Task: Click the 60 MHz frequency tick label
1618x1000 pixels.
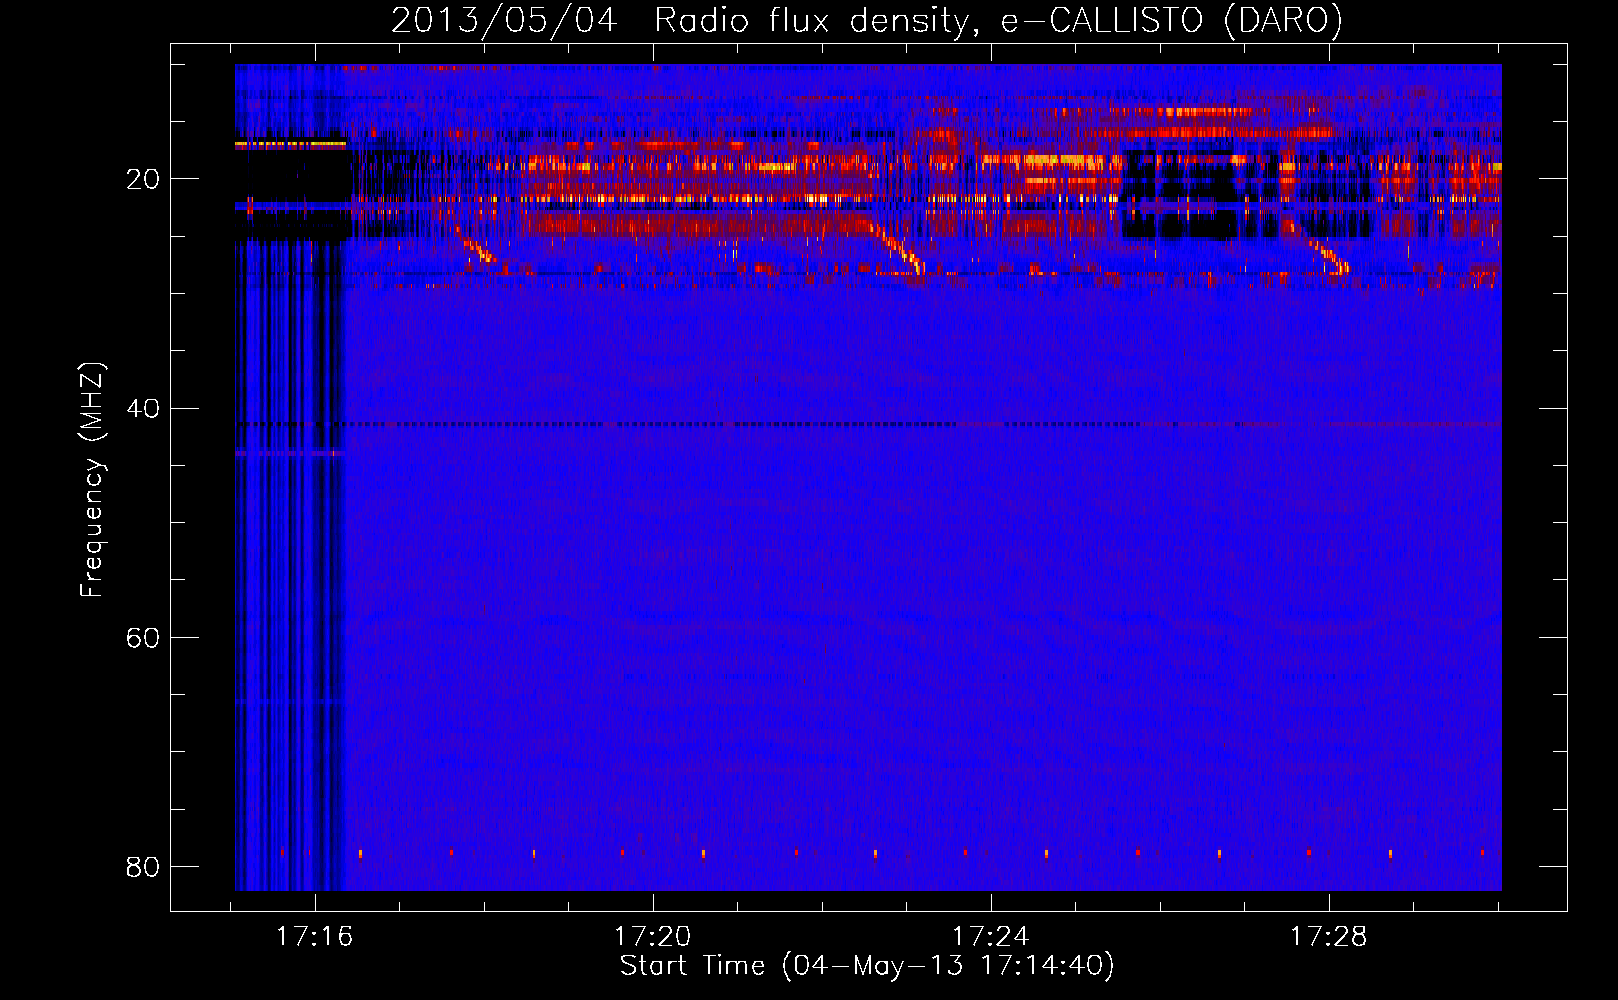Action: point(142,638)
